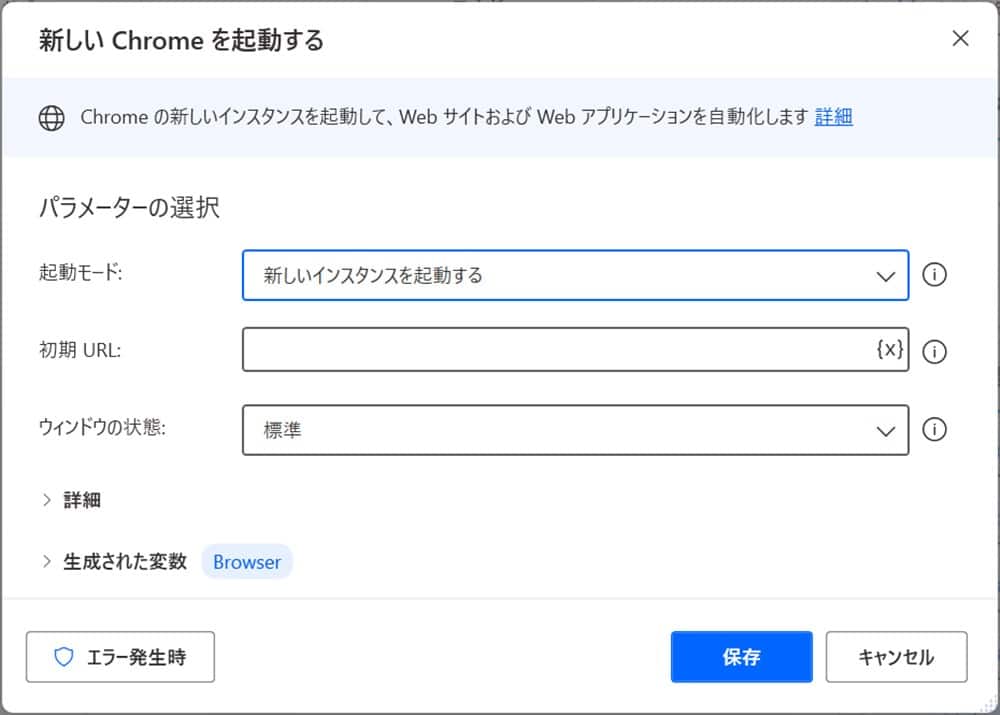Click the 初期 URL field label
This screenshot has width=1000, height=715.
pos(79,350)
